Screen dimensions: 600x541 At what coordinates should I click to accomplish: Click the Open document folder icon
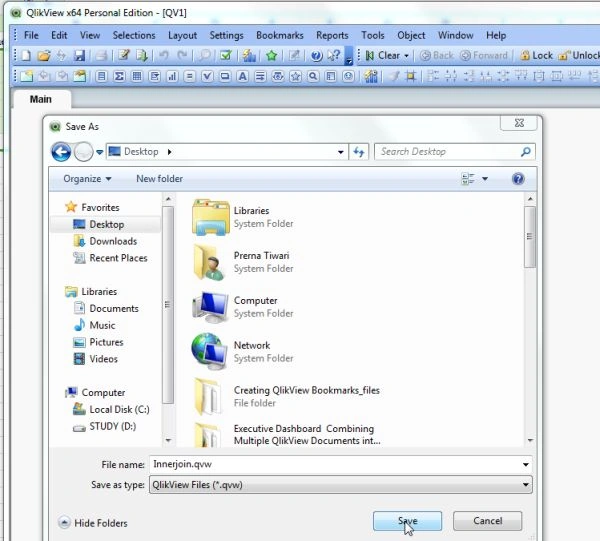(44, 55)
